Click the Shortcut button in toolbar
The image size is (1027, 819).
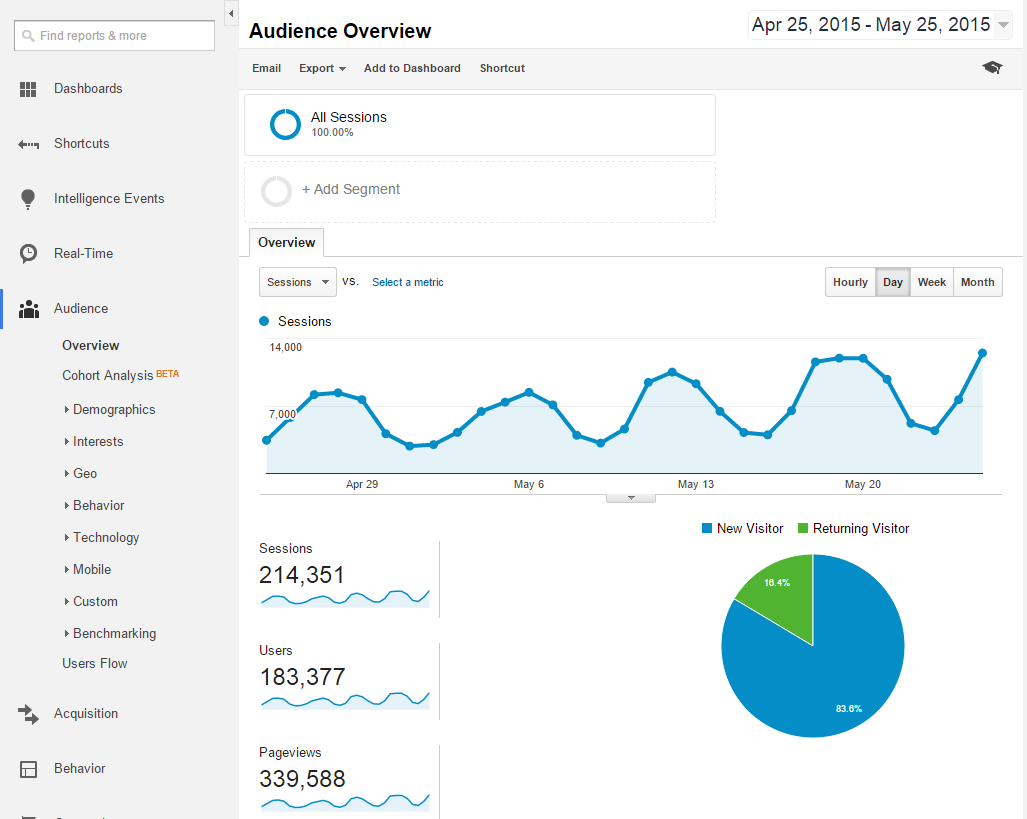pyautogui.click(x=502, y=68)
